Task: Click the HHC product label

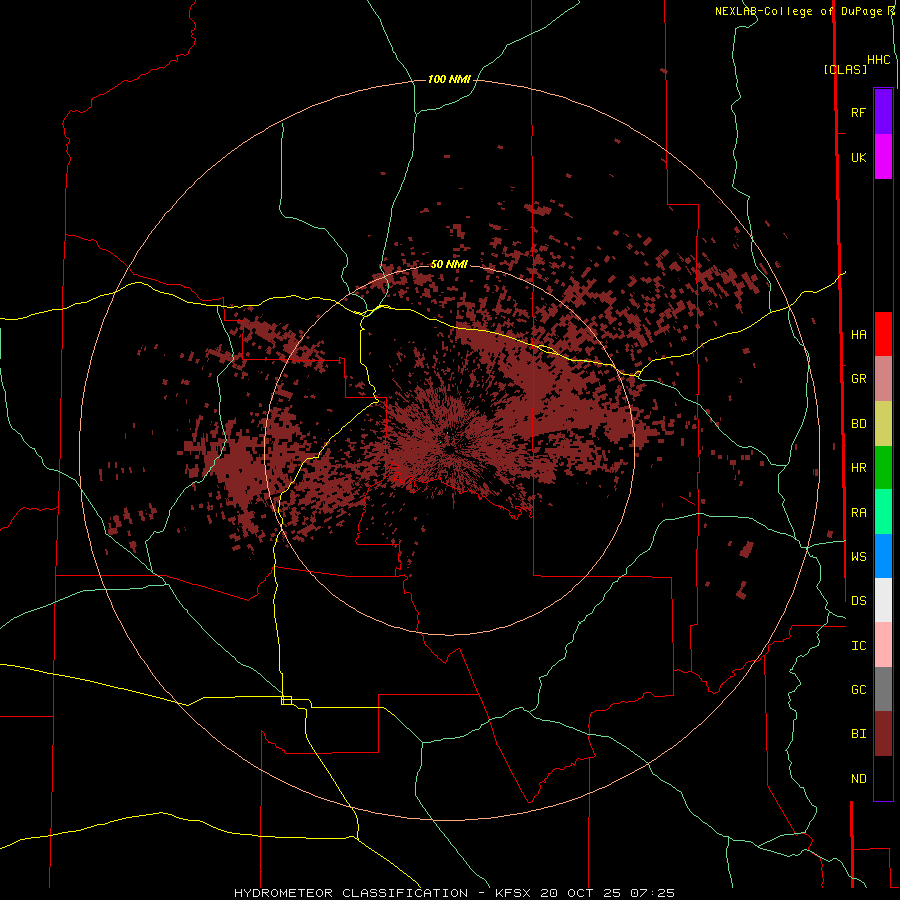Action: [878, 60]
